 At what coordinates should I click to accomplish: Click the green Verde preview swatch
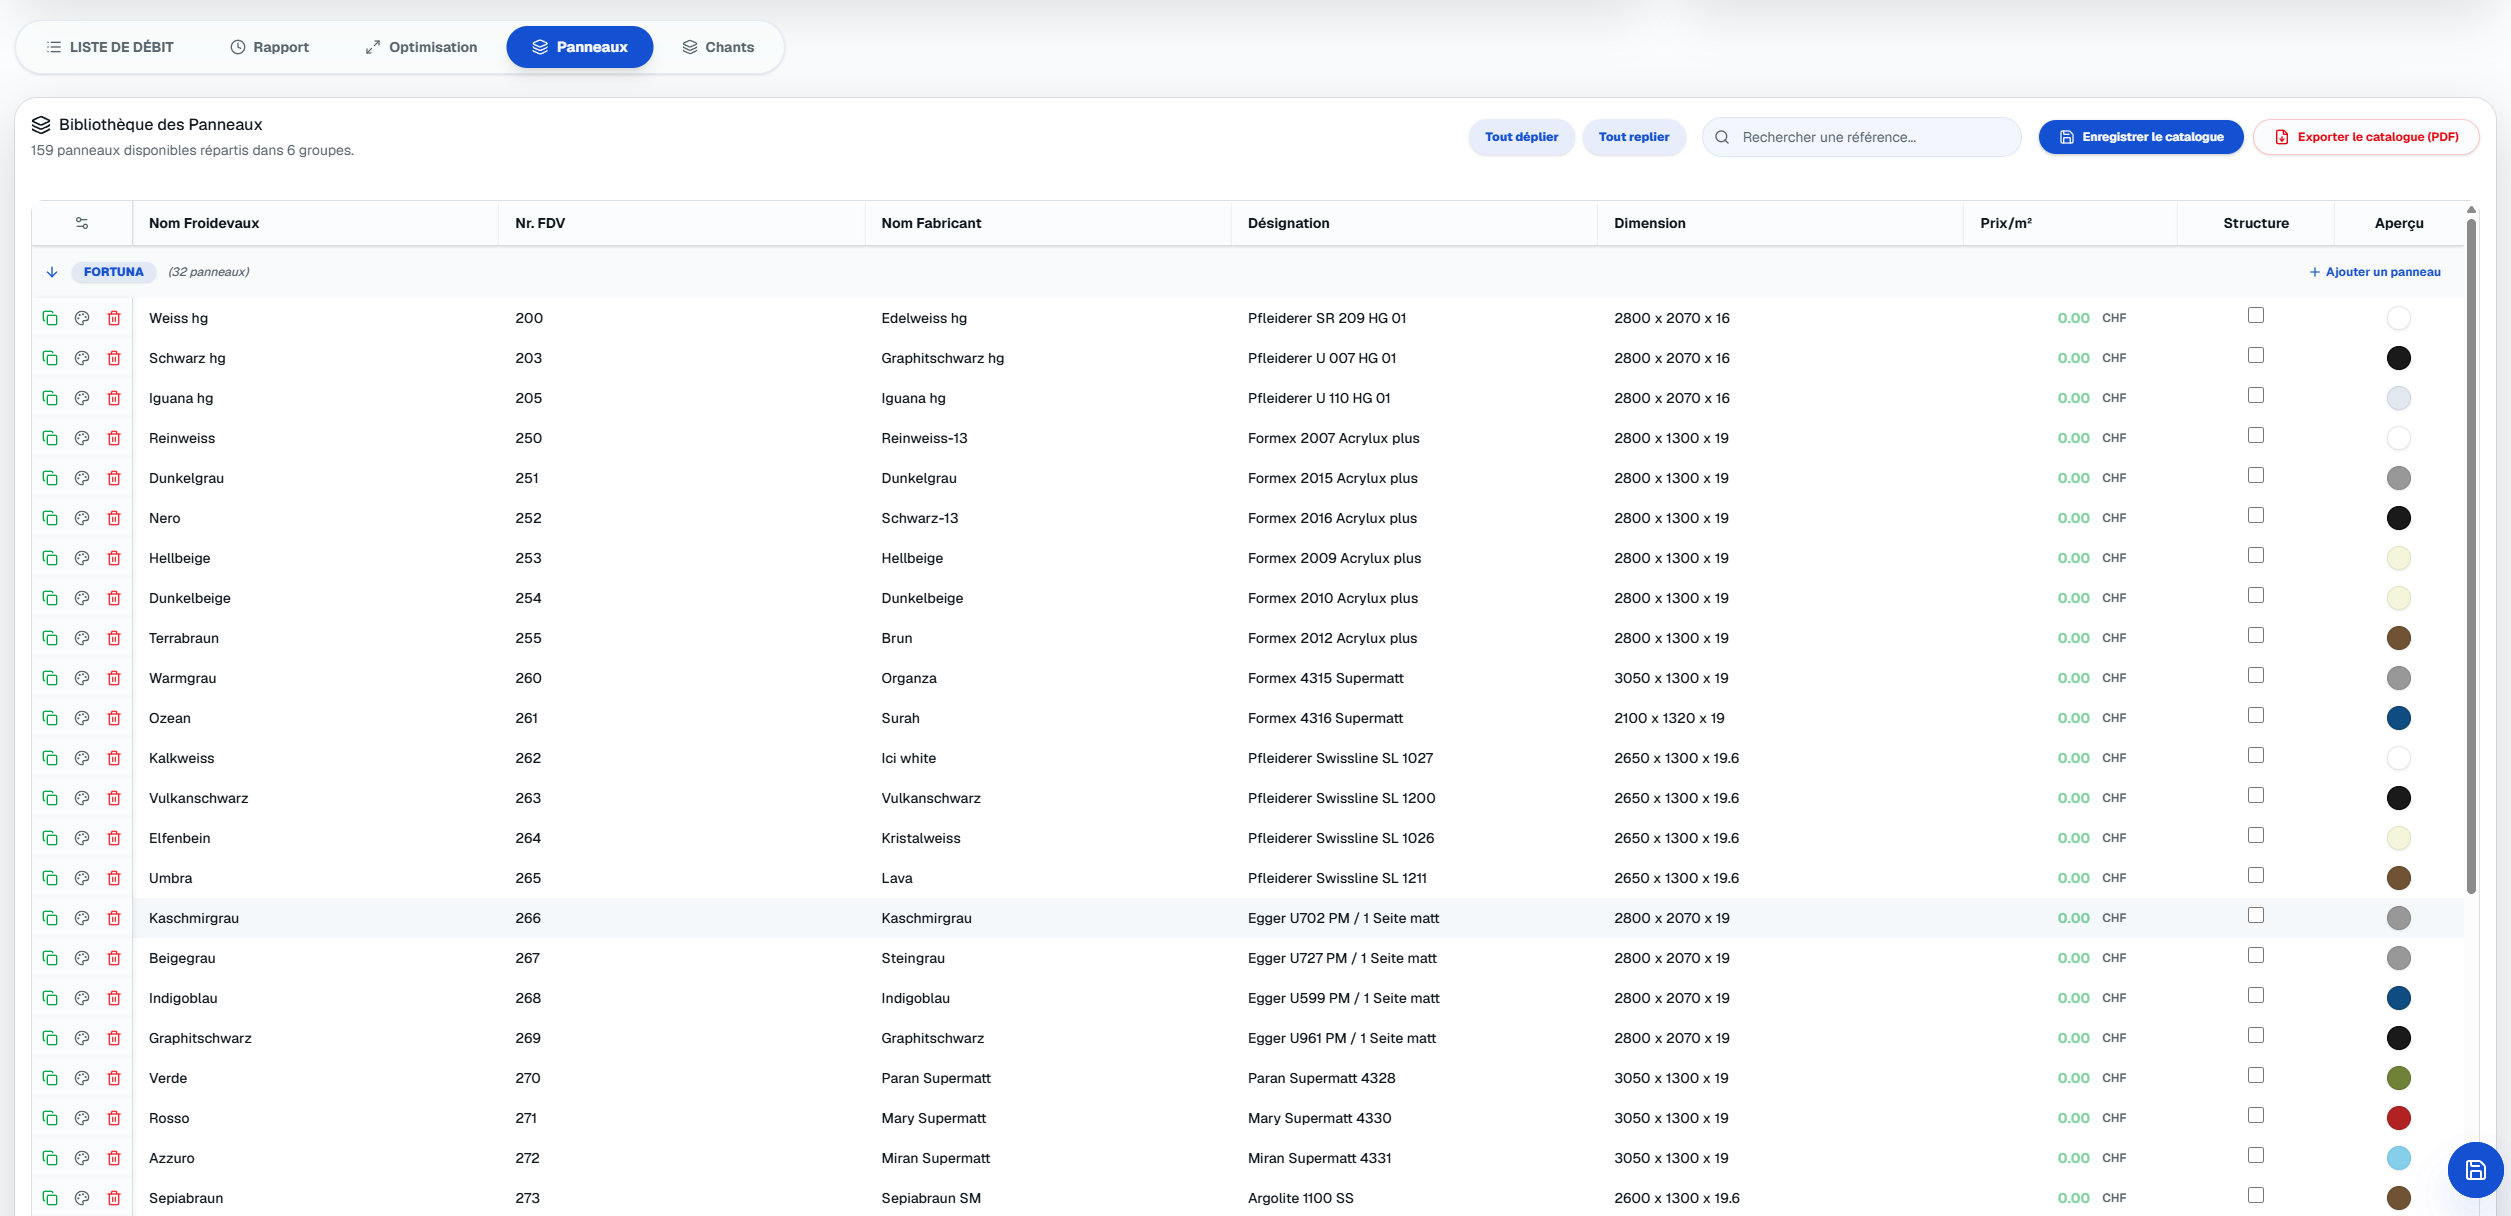pos(2399,1078)
